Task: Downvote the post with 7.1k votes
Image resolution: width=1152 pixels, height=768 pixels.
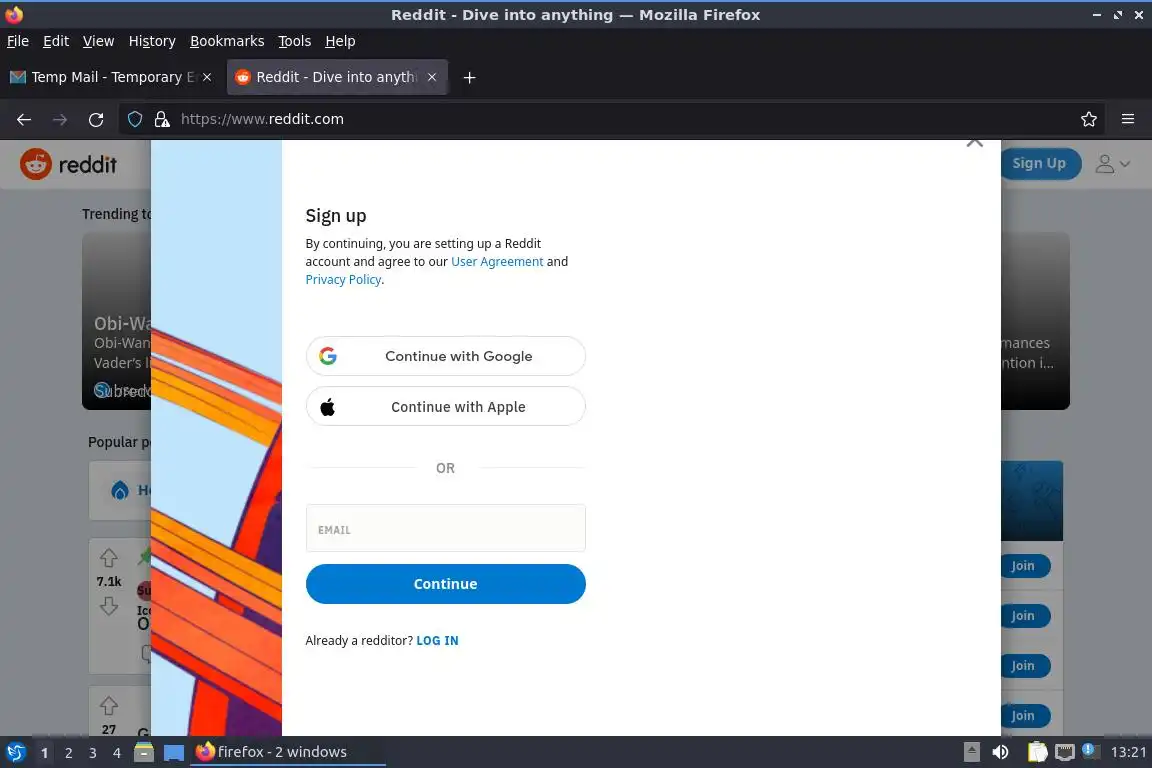Action: coord(109,606)
